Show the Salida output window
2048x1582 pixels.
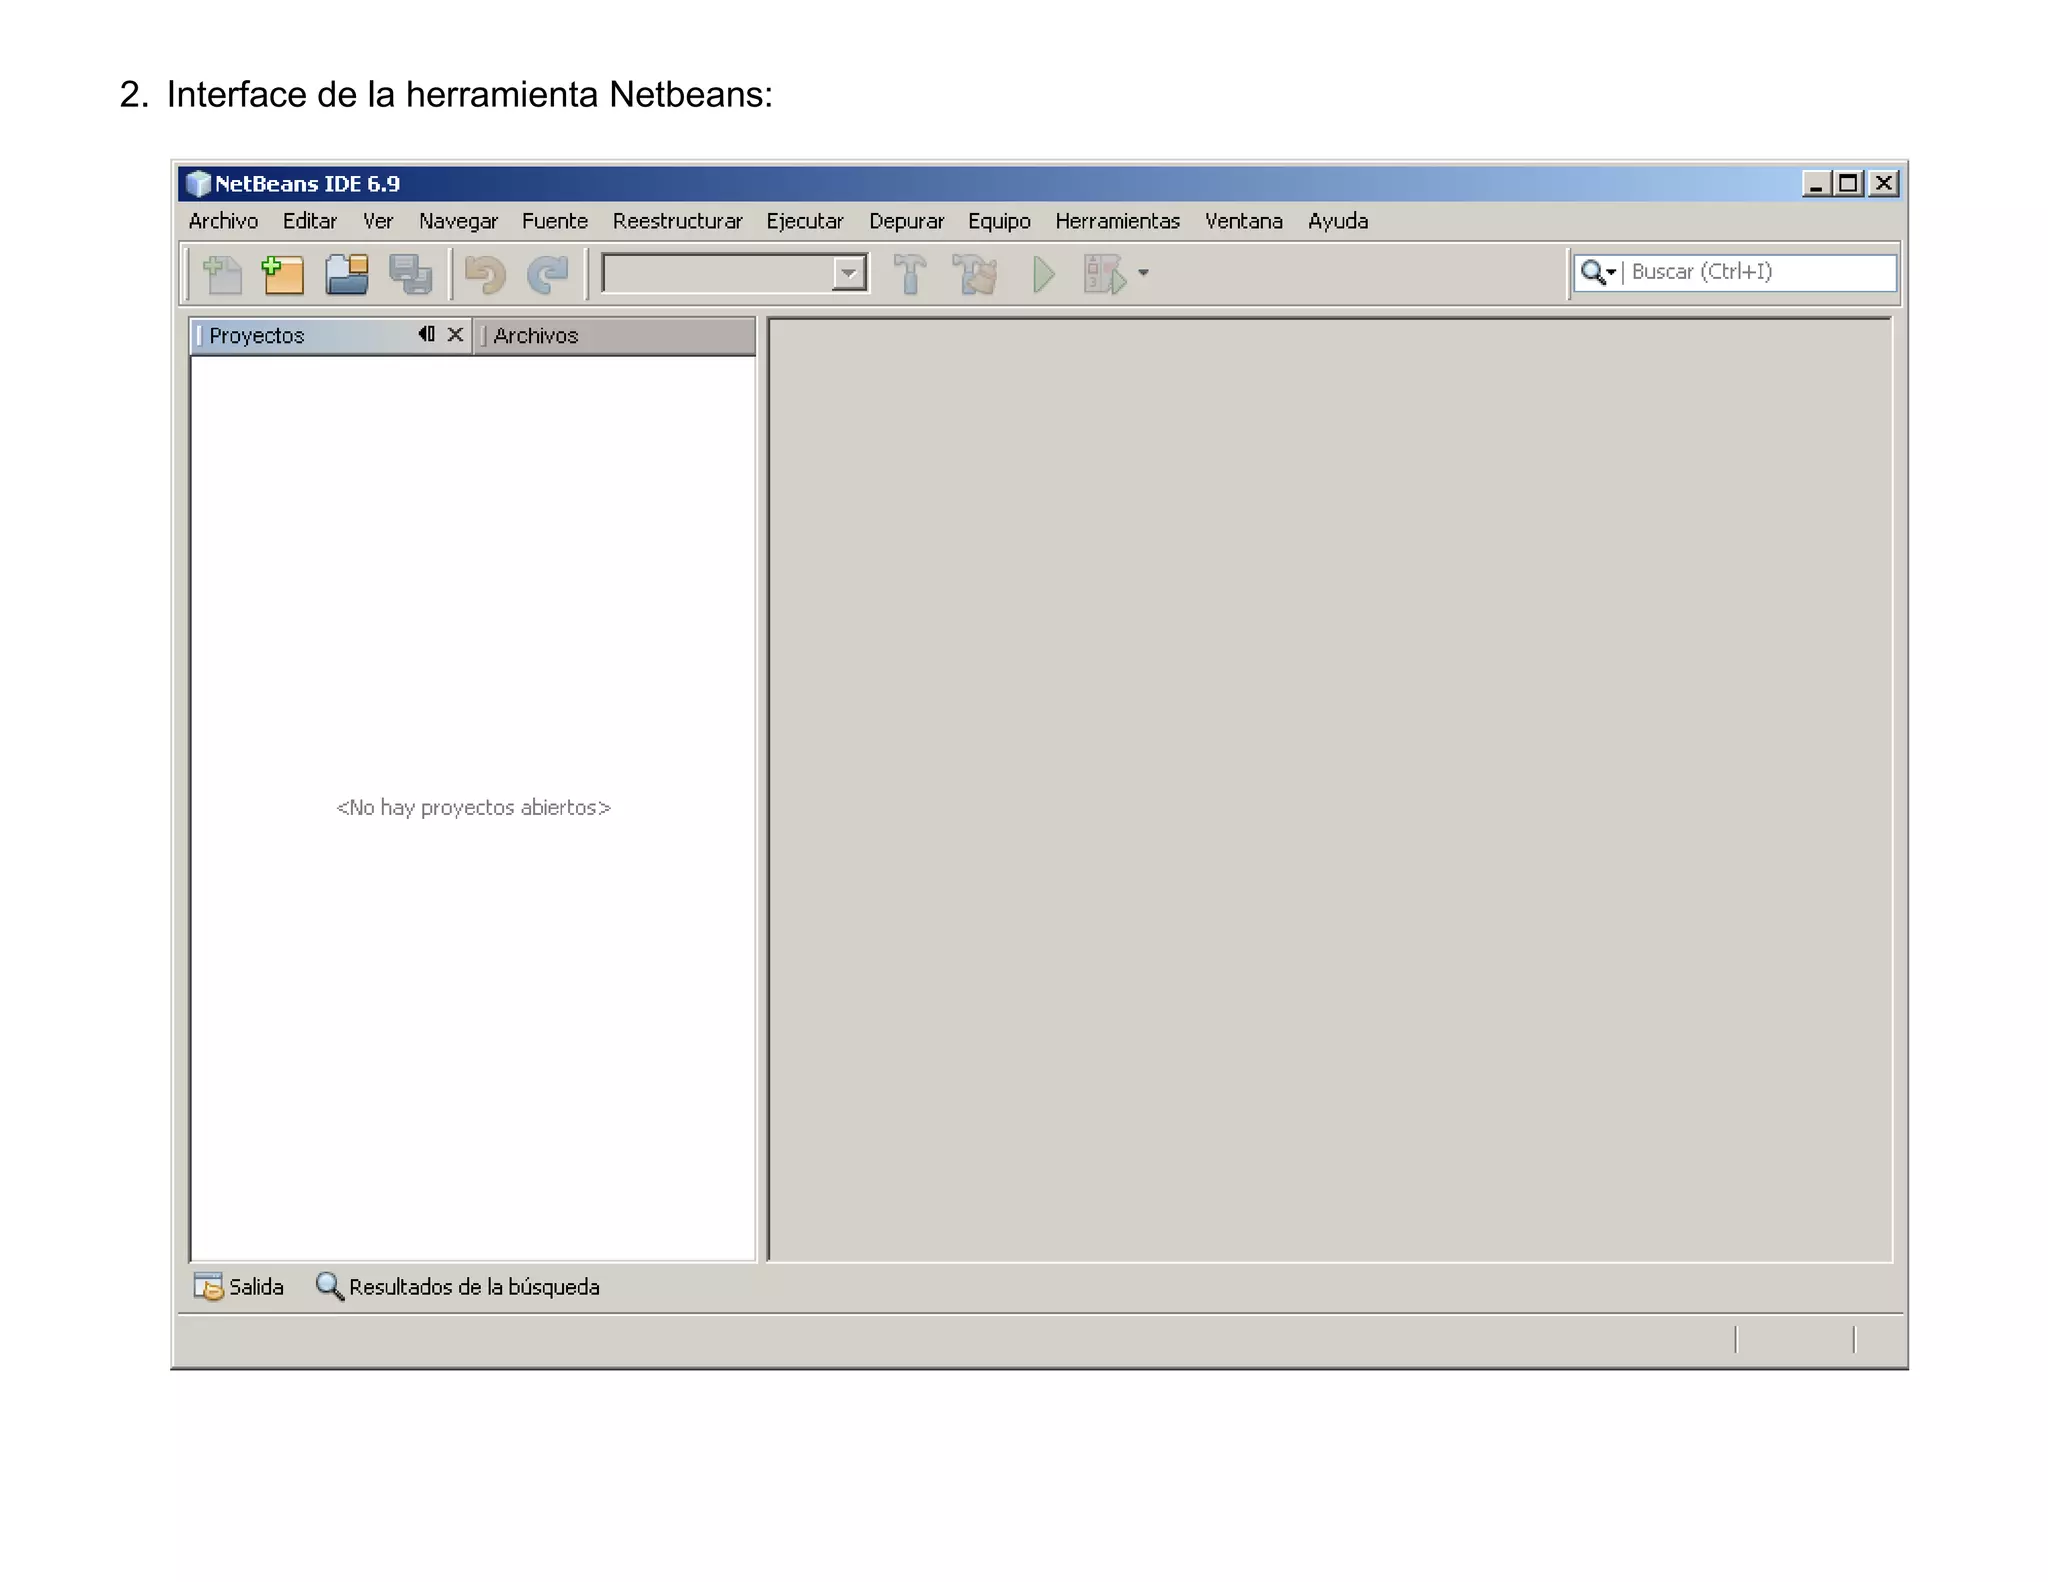coord(240,1287)
